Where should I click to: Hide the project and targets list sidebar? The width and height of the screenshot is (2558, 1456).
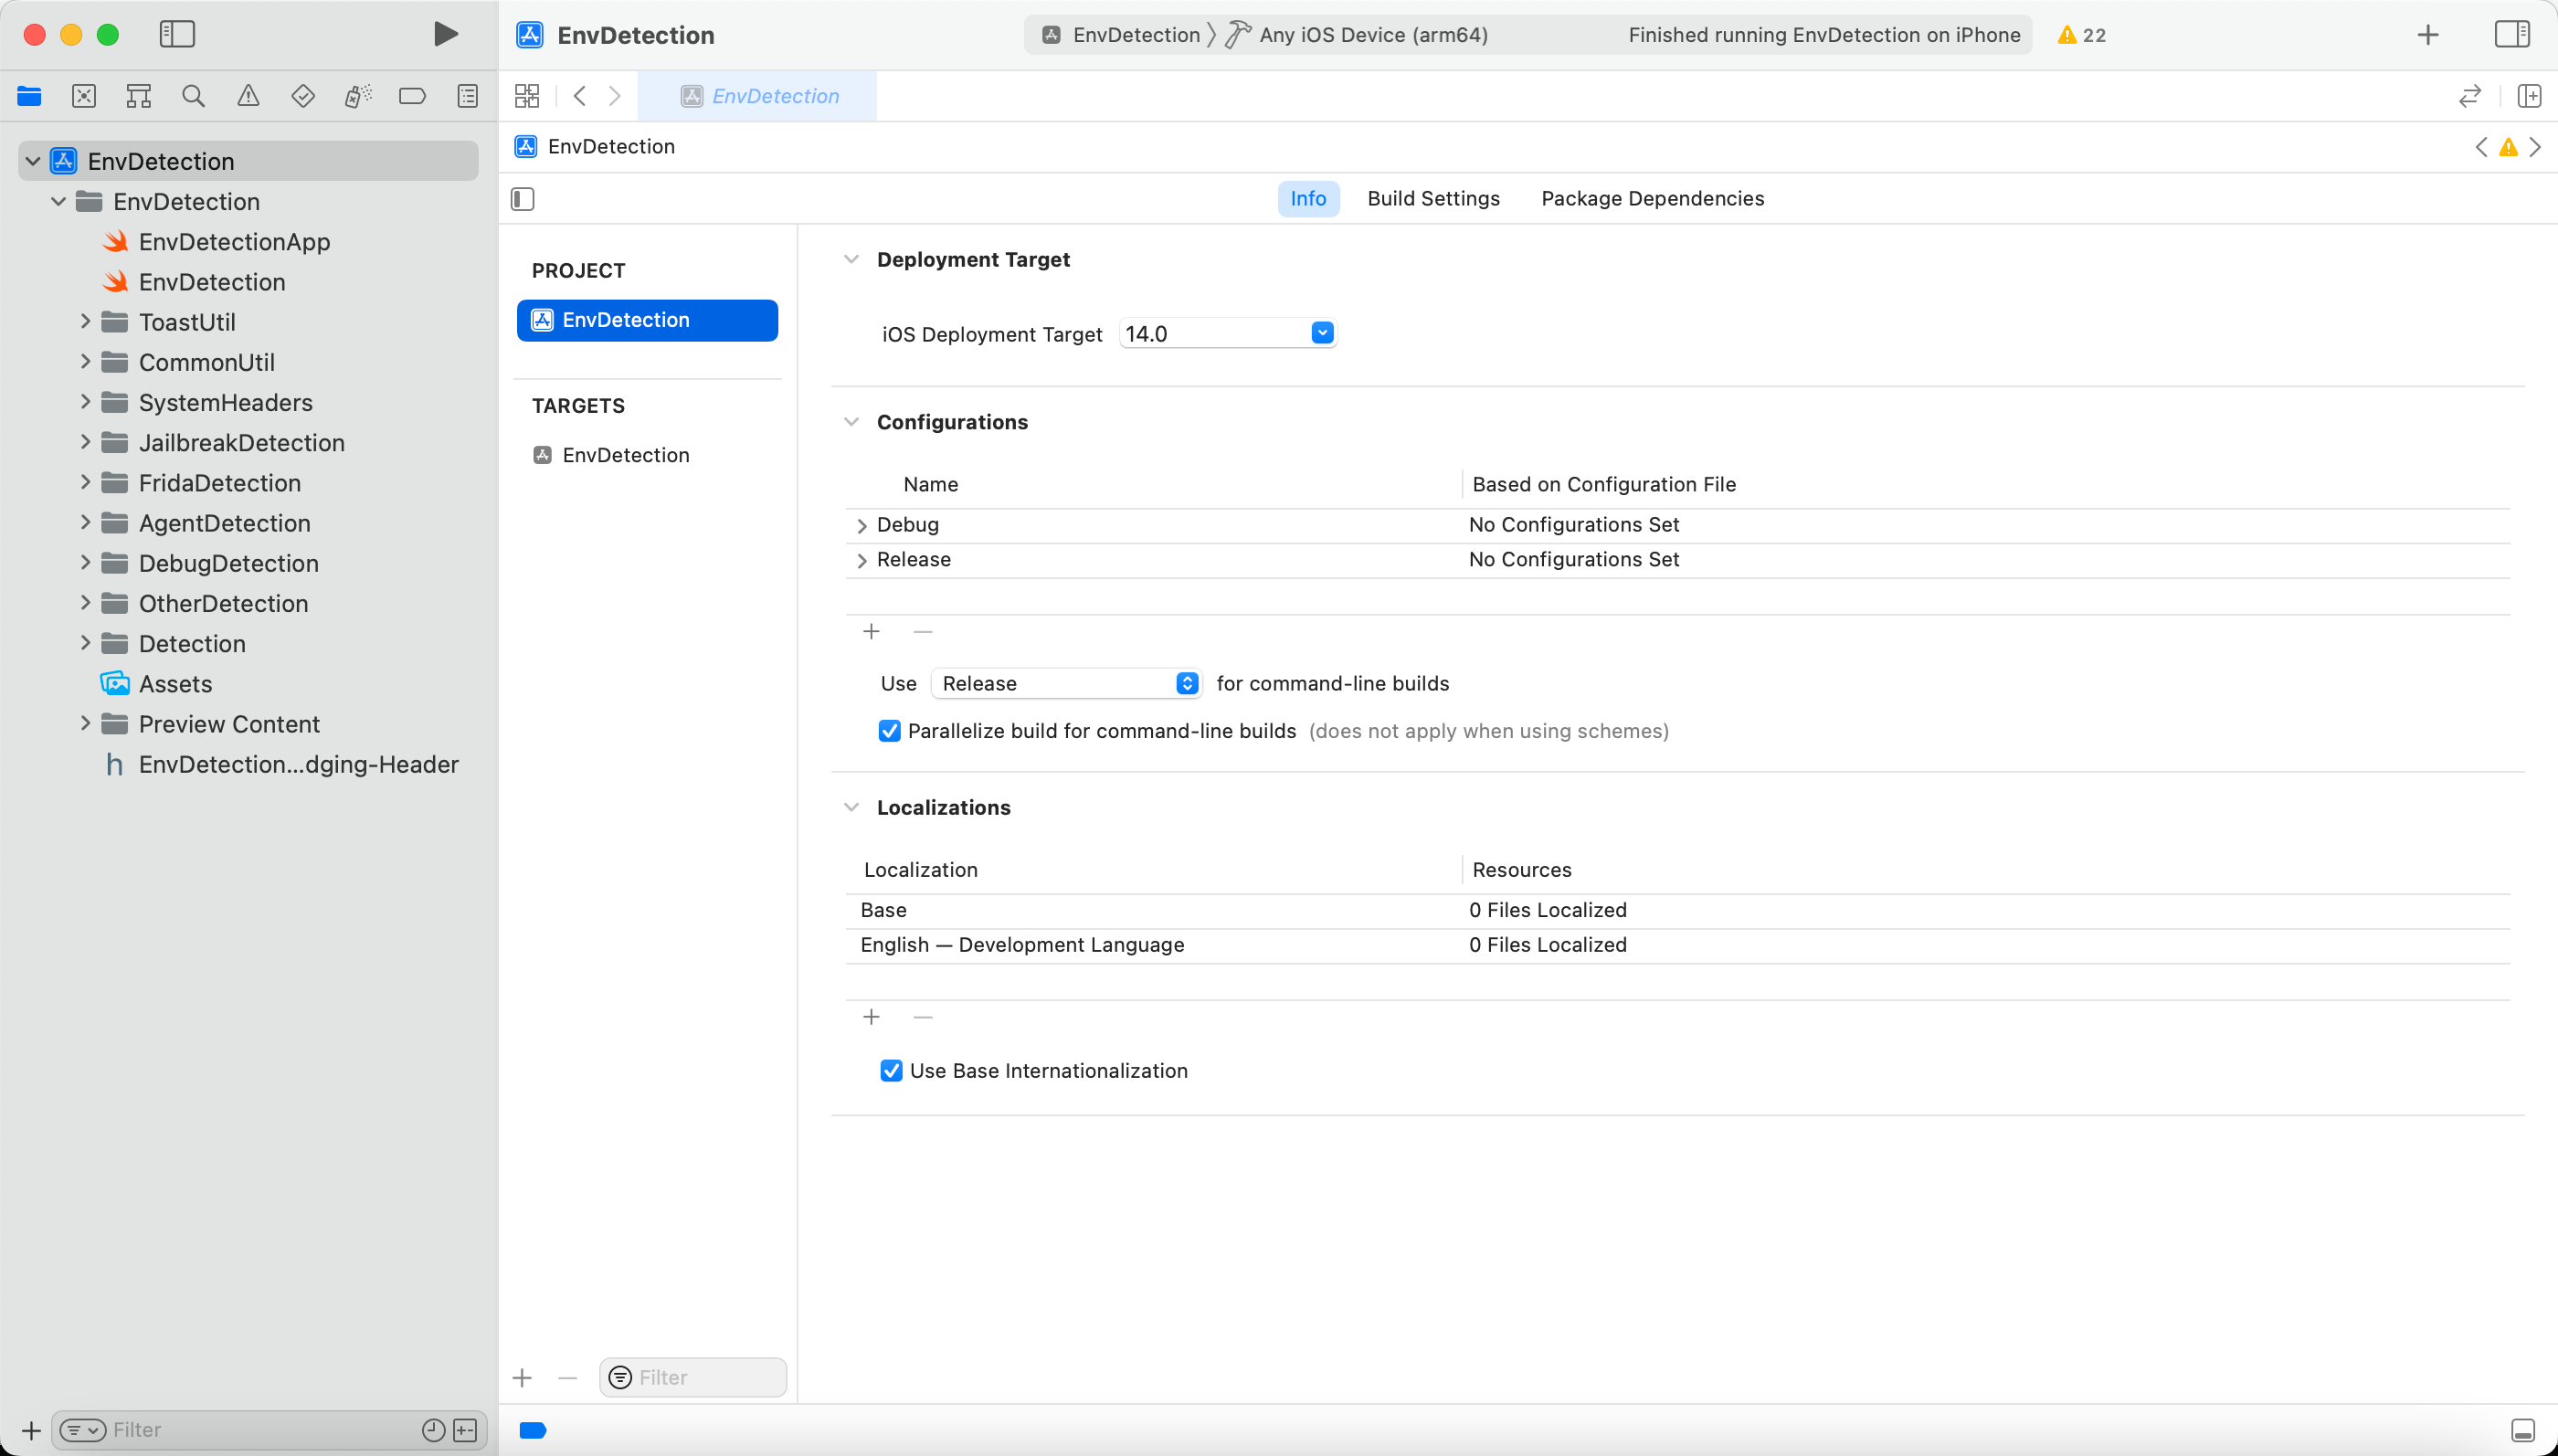(x=523, y=199)
